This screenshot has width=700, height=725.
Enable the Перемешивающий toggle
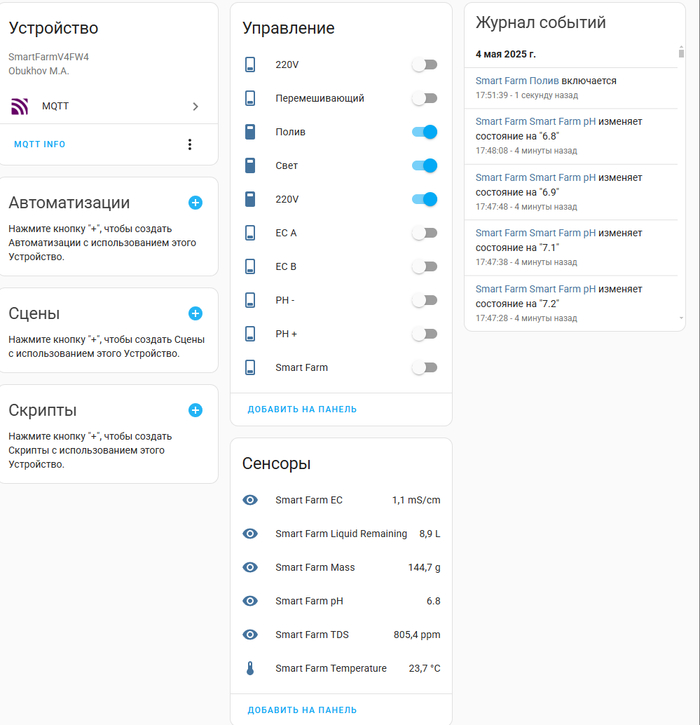[x=425, y=98]
